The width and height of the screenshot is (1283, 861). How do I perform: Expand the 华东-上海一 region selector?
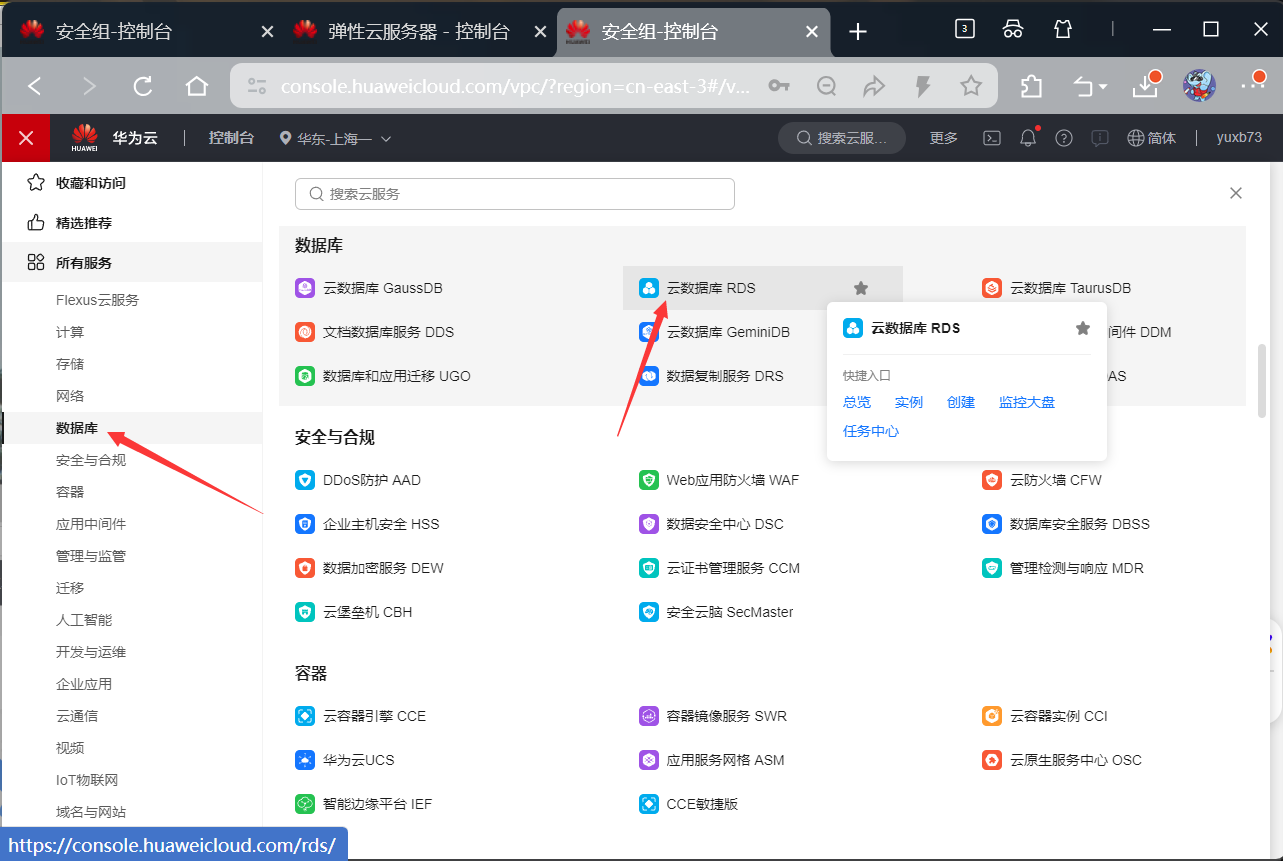[335, 138]
